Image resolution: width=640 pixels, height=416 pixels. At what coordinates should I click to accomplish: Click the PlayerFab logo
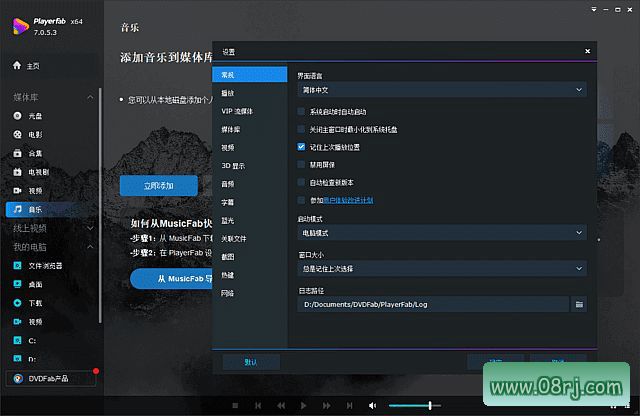coord(20,27)
